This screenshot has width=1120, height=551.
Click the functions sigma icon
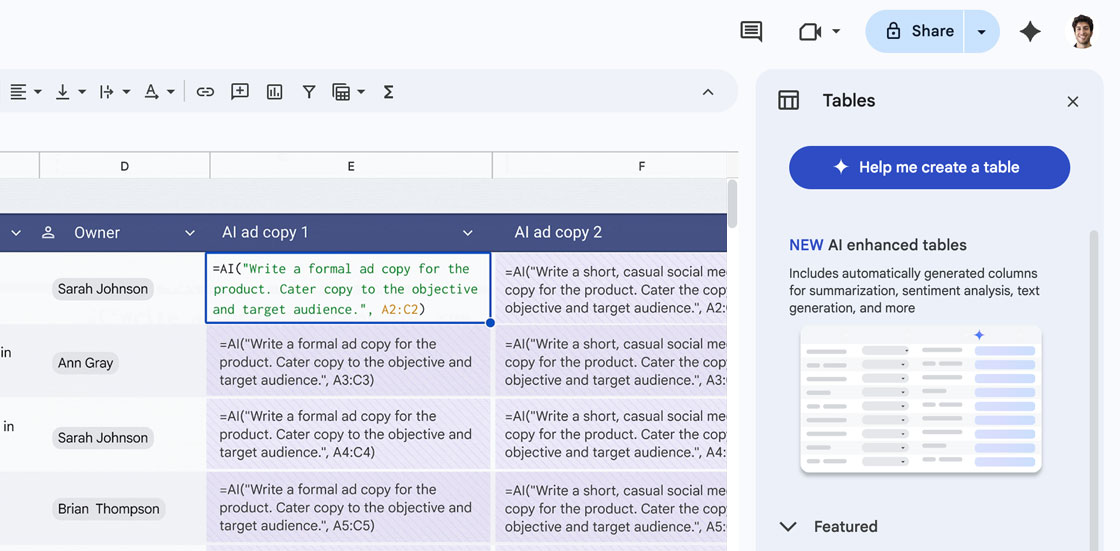click(x=388, y=92)
